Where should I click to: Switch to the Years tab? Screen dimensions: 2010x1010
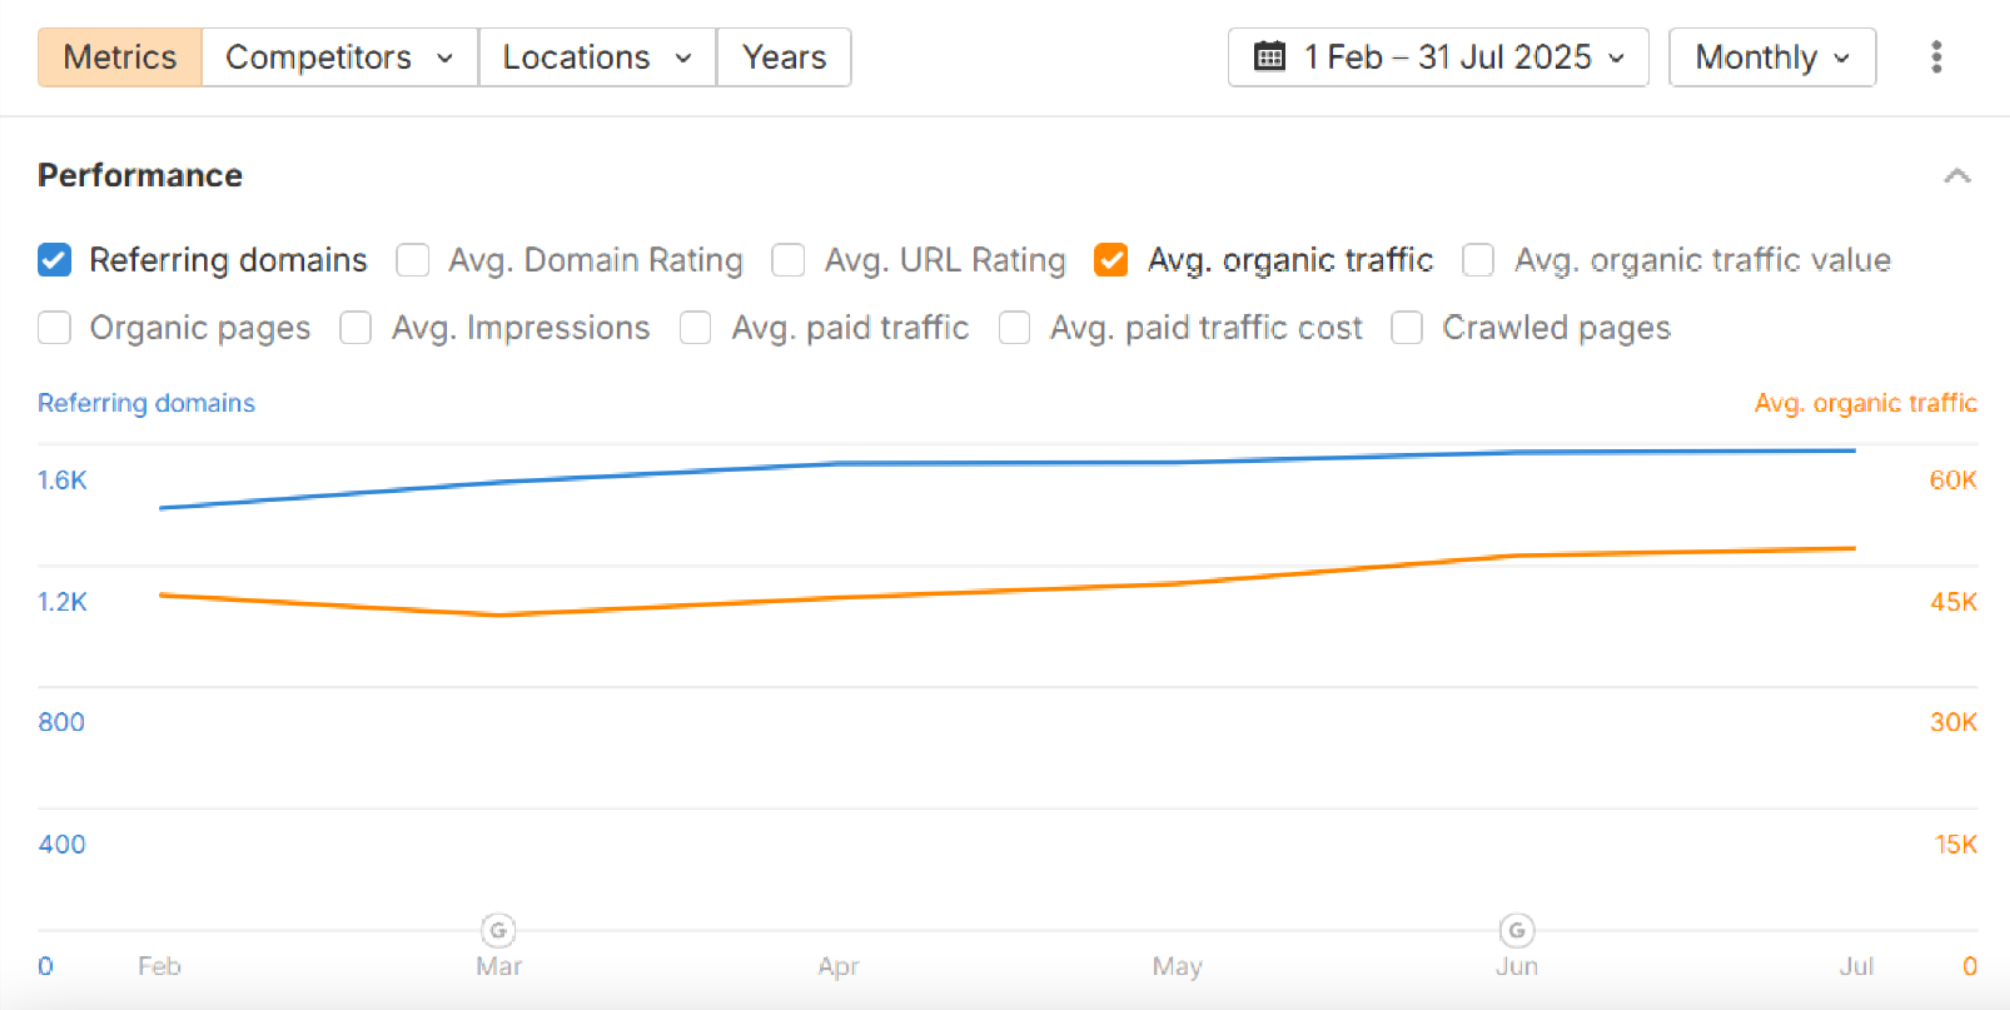(784, 57)
